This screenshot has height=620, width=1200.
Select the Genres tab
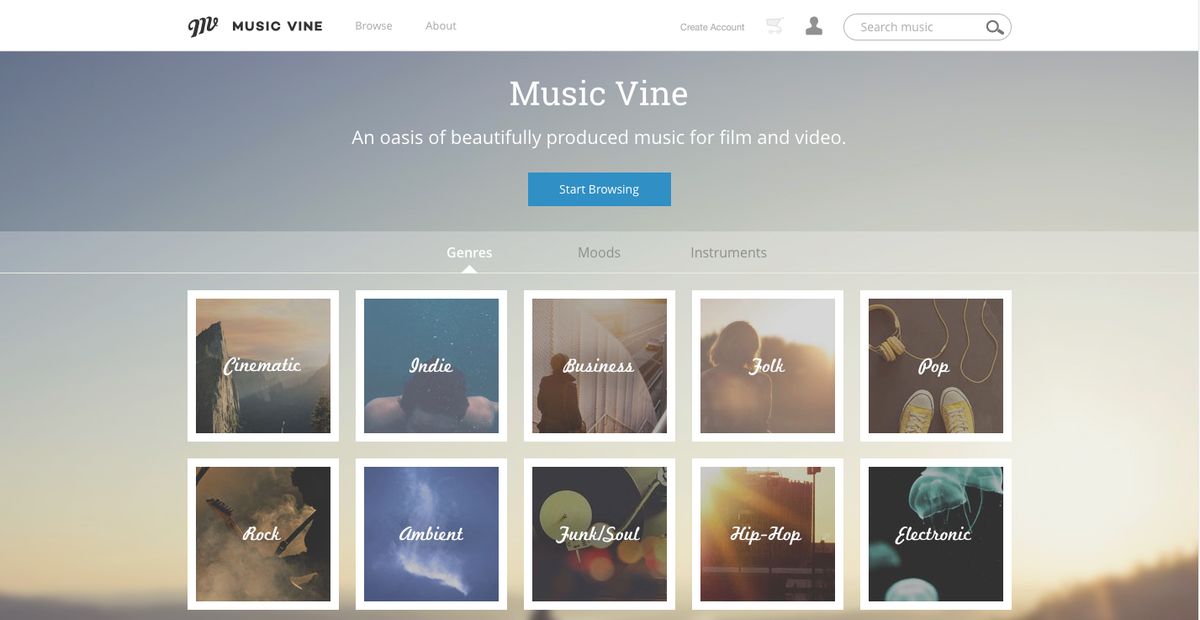469,252
